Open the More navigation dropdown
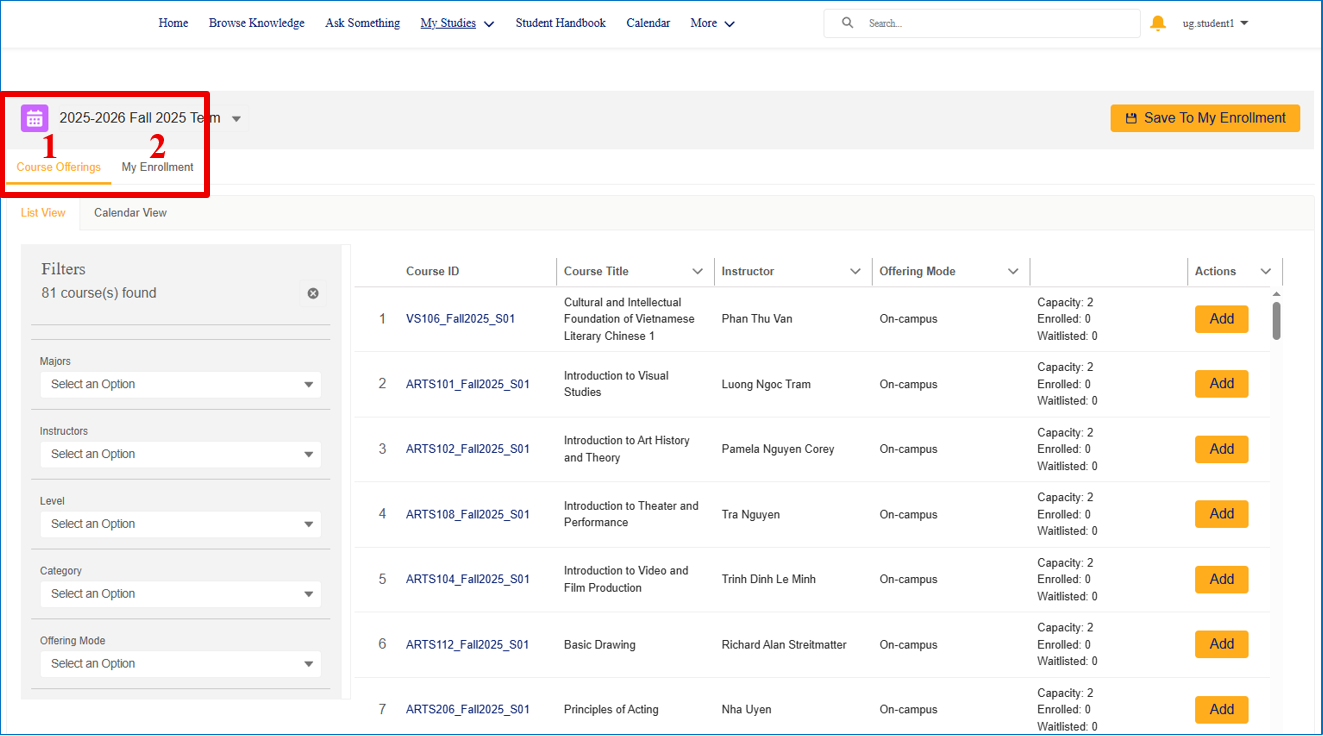The image size is (1323, 736). point(713,23)
